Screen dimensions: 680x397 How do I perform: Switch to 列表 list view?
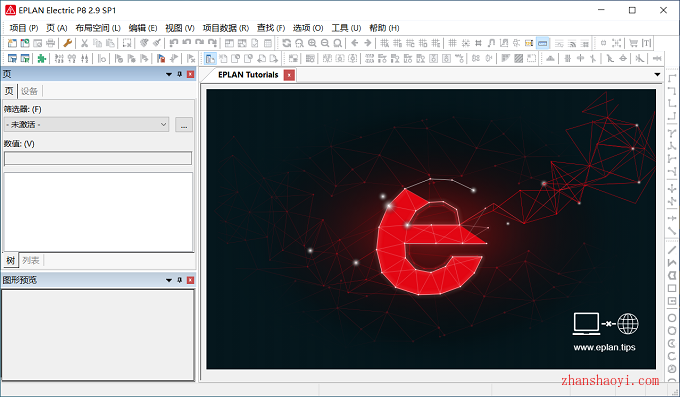pyautogui.click(x=31, y=260)
